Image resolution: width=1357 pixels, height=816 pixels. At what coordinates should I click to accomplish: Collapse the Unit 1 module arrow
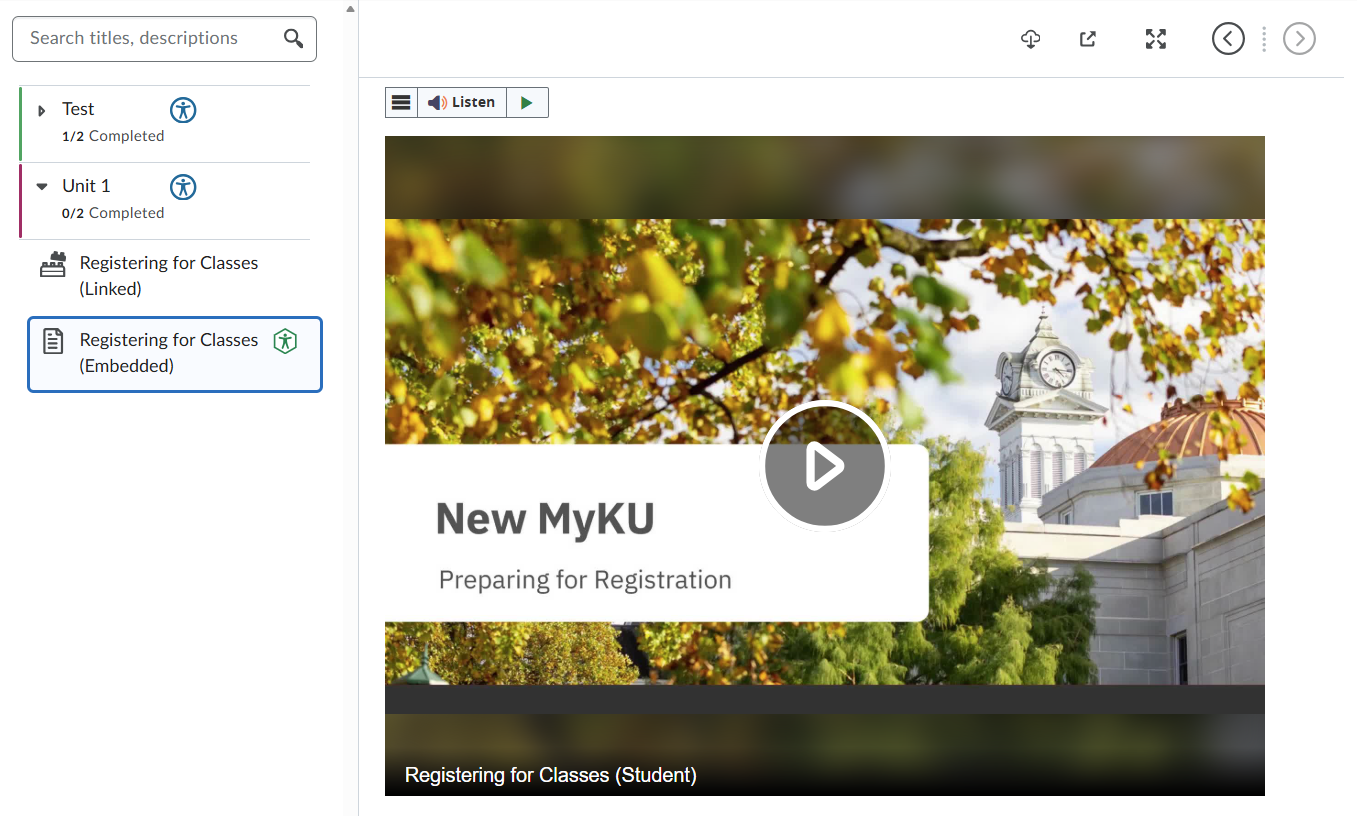(x=42, y=187)
